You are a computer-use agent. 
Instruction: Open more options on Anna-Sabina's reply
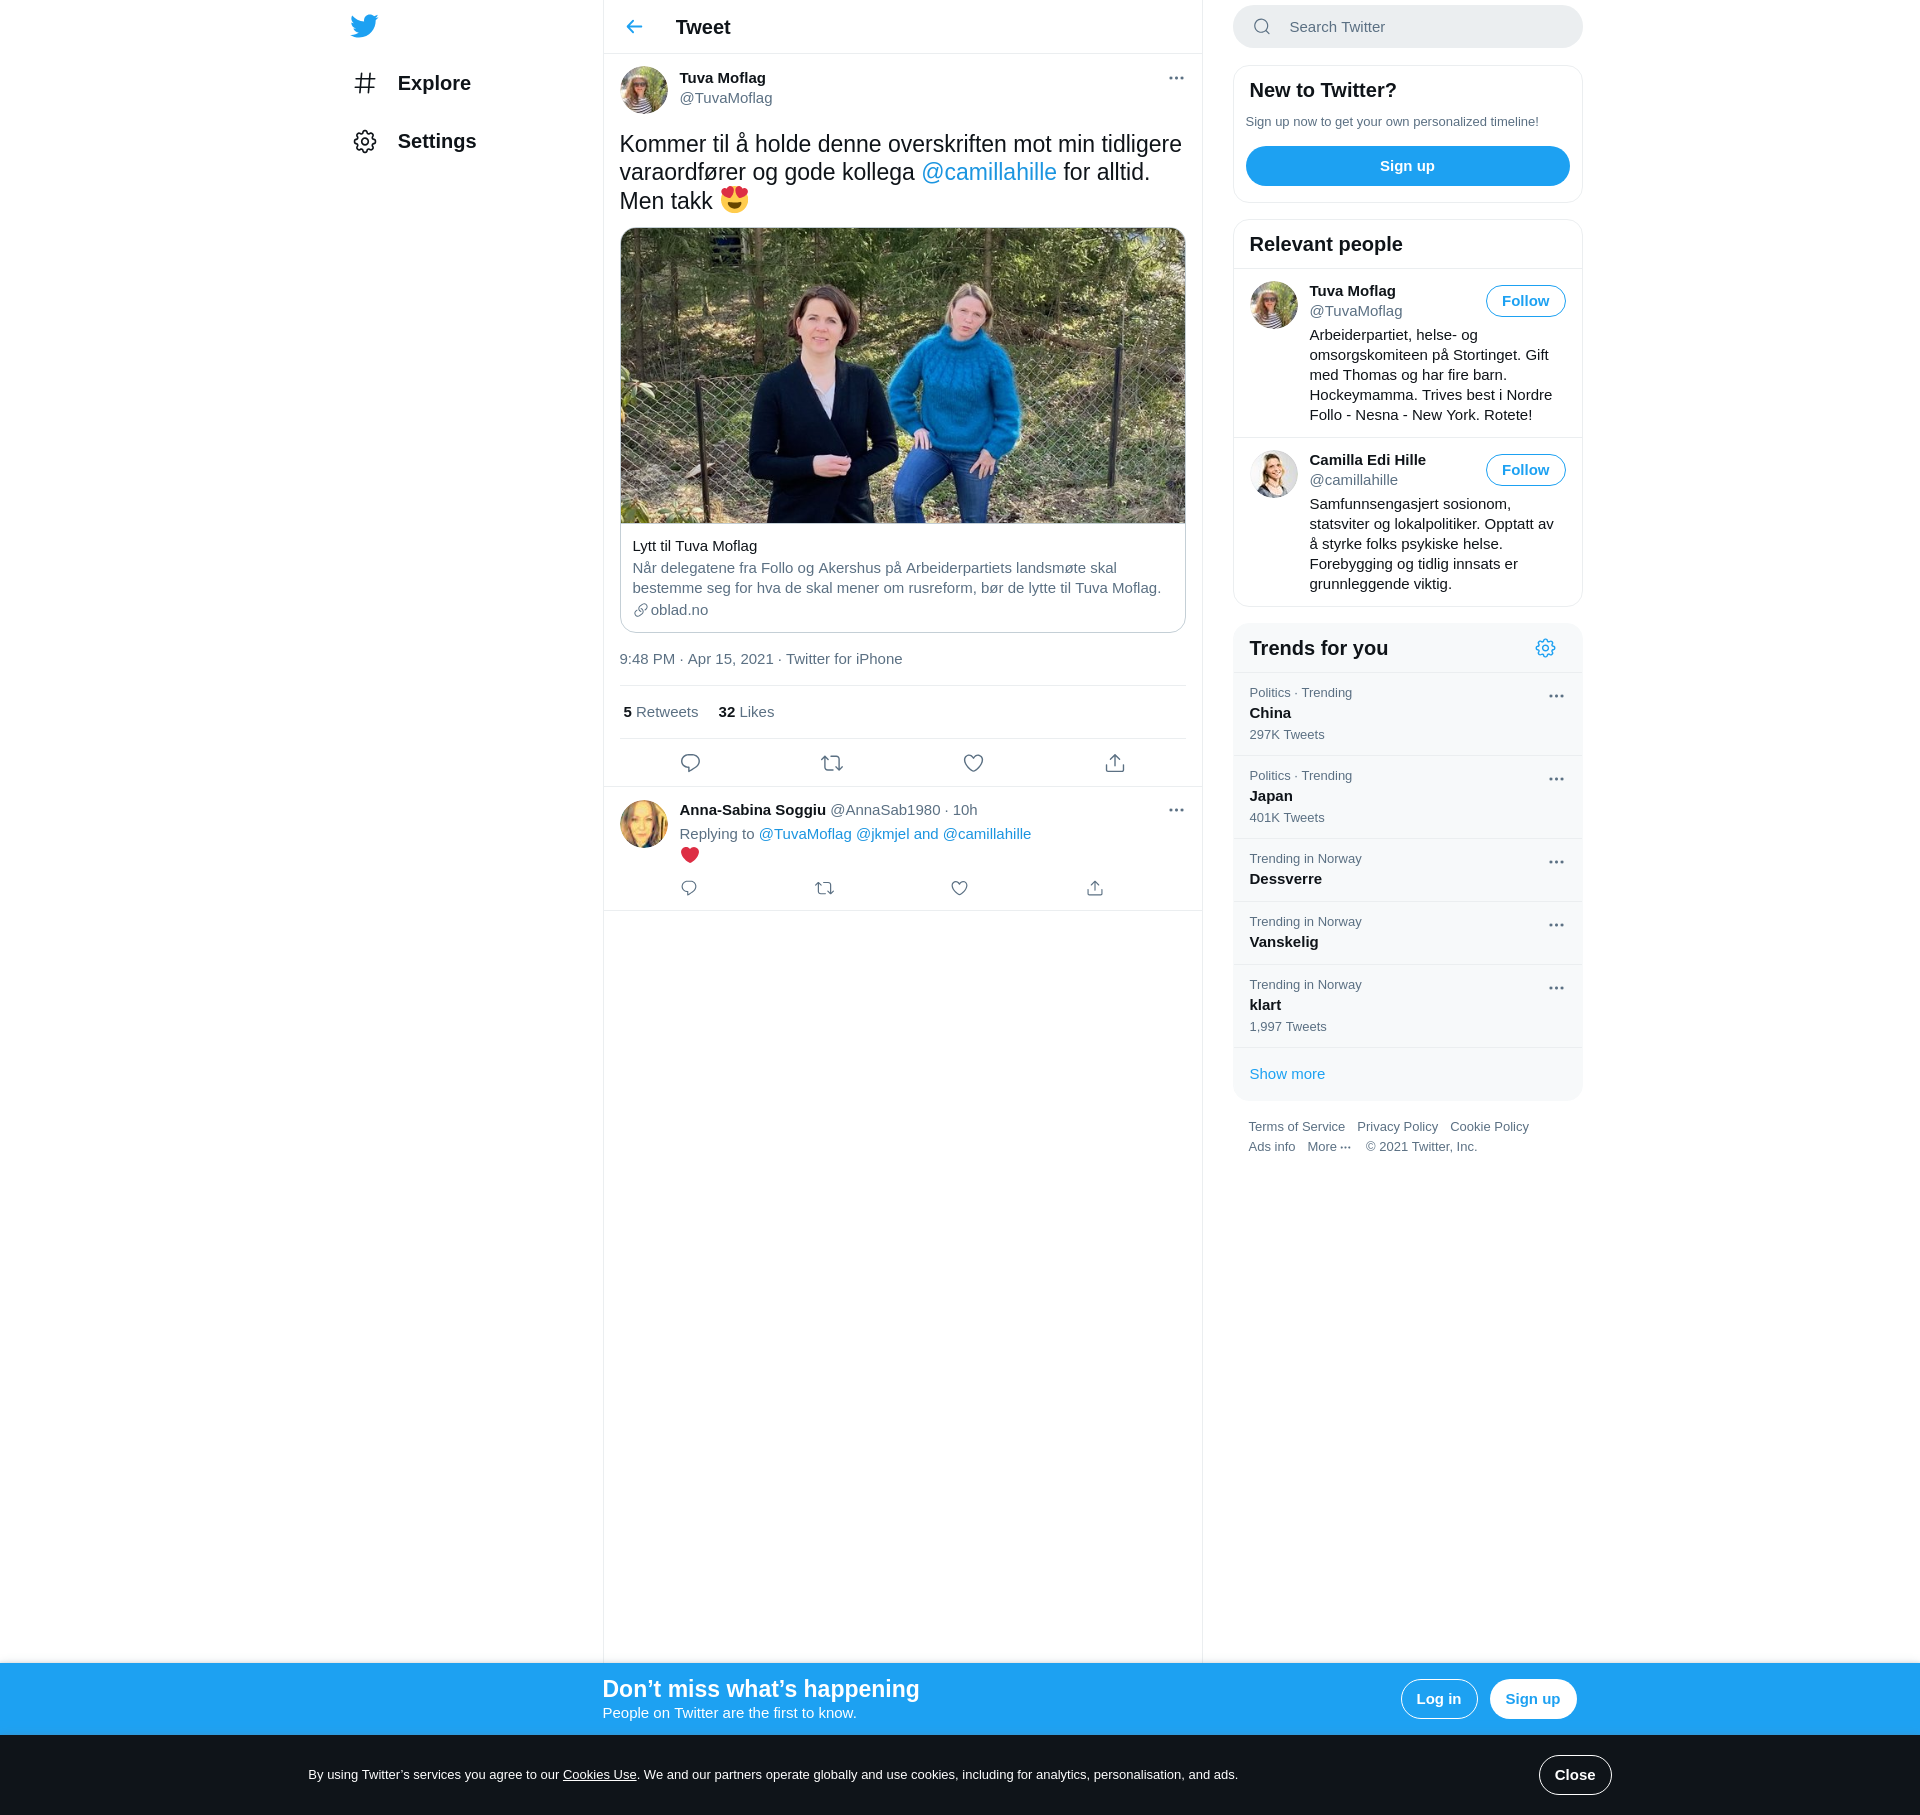pyautogui.click(x=1176, y=810)
